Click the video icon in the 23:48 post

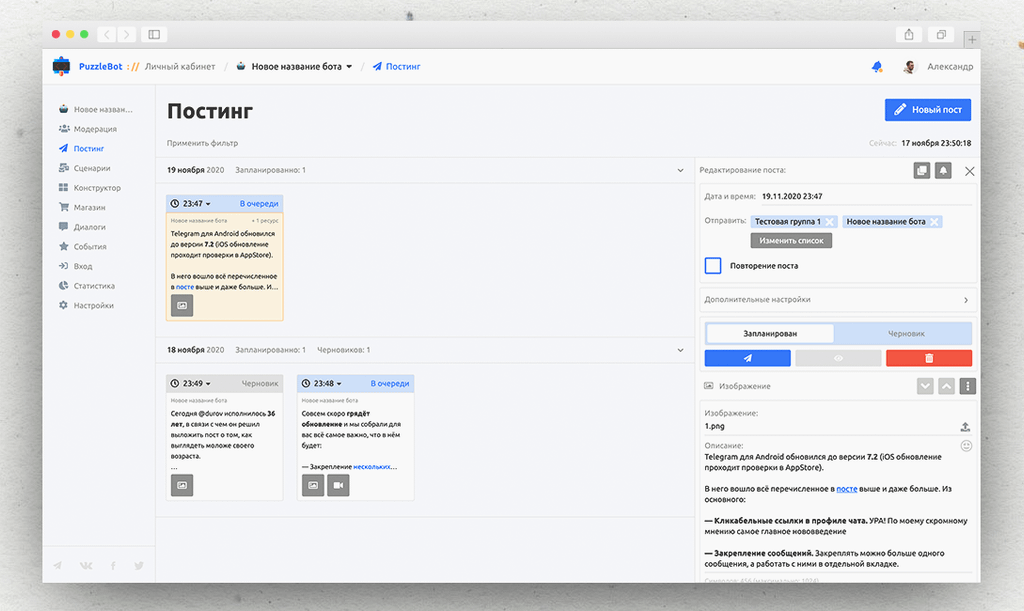pos(338,485)
